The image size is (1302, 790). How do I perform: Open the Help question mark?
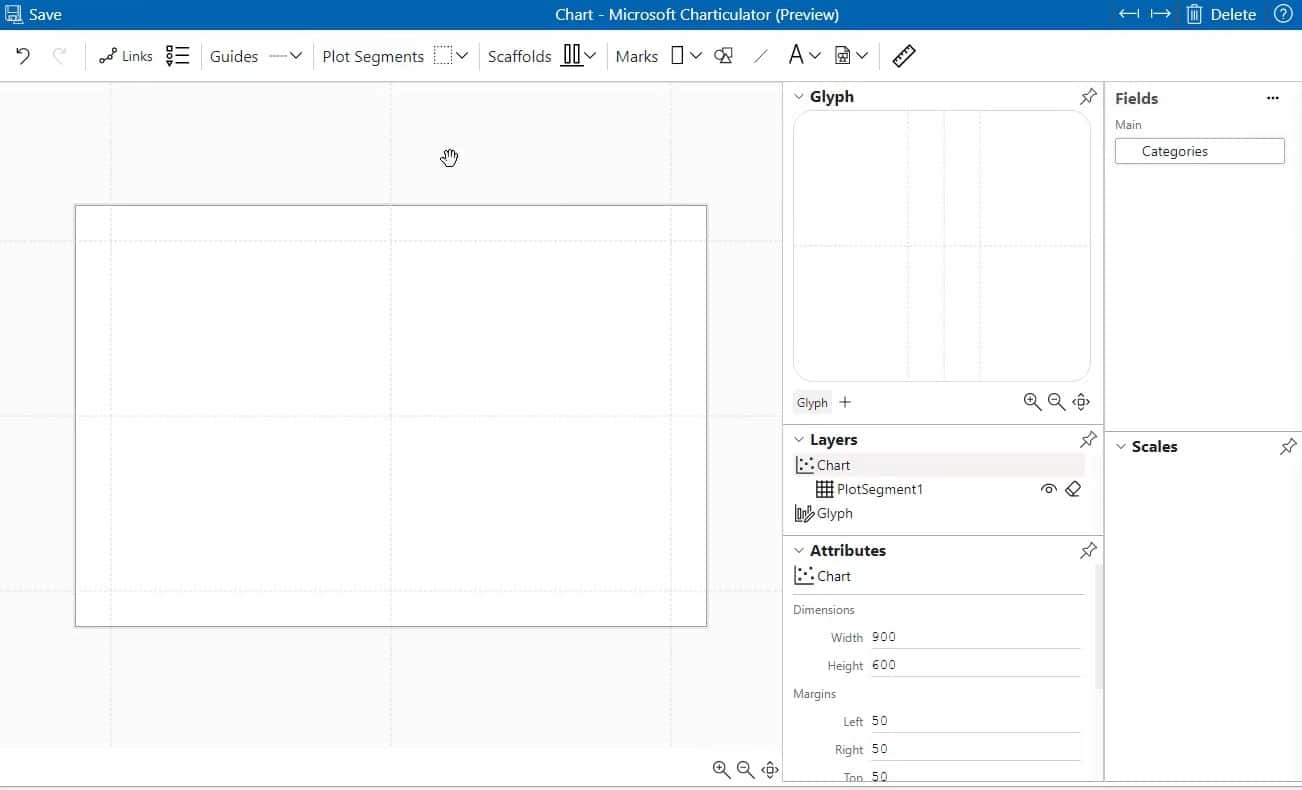click(x=1283, y=14)
